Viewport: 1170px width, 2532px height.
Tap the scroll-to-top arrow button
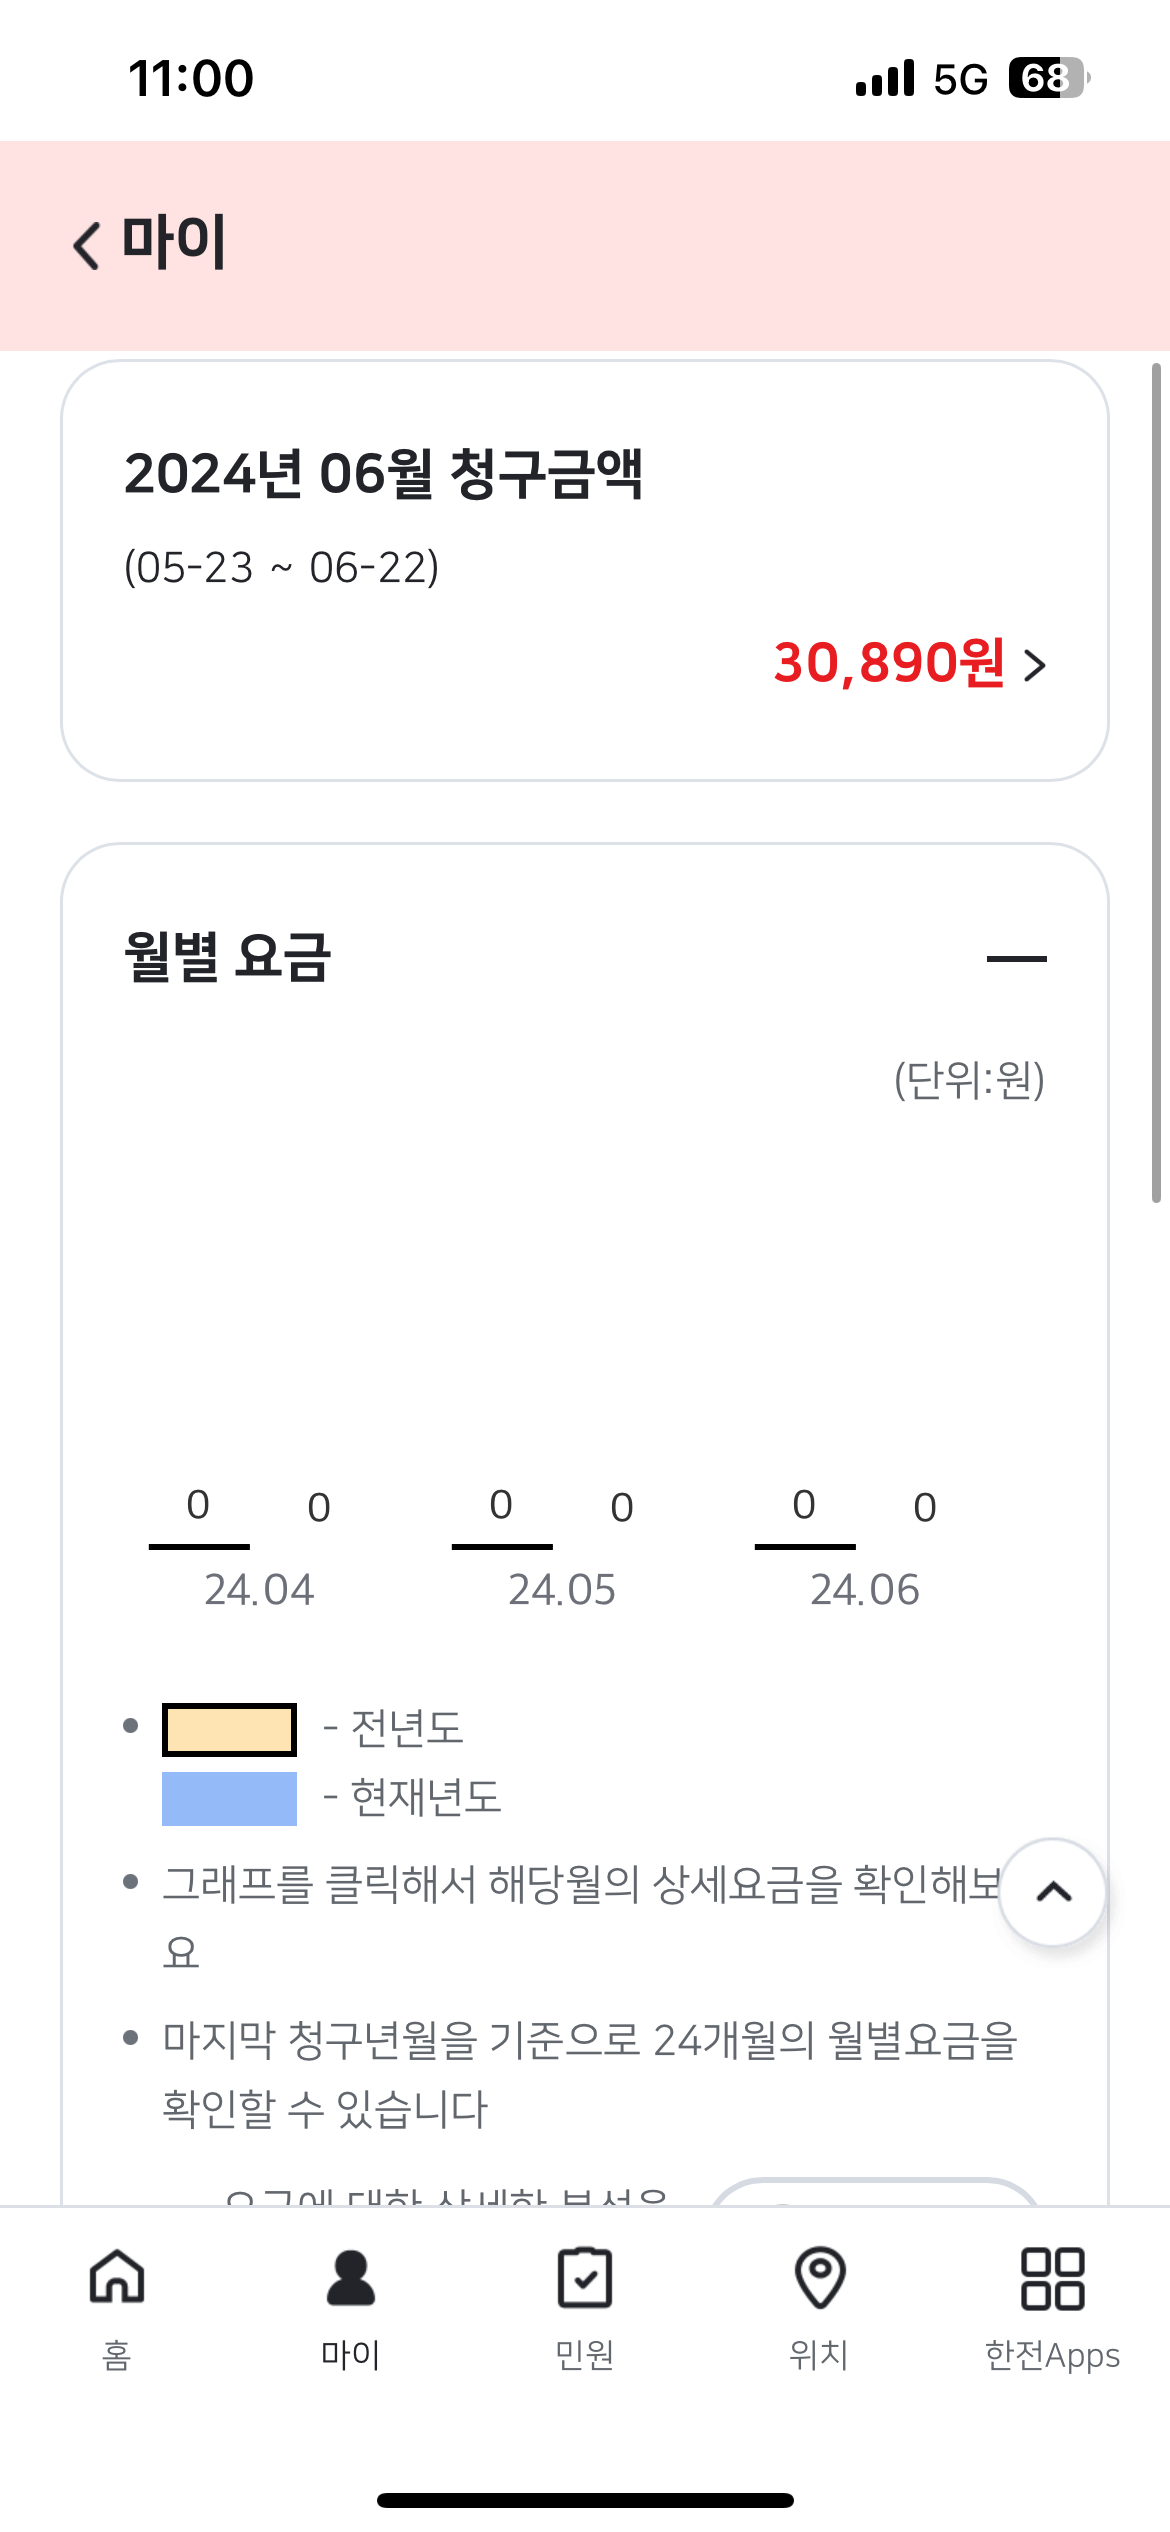pyautogui.click(x=1053, y=1892)
